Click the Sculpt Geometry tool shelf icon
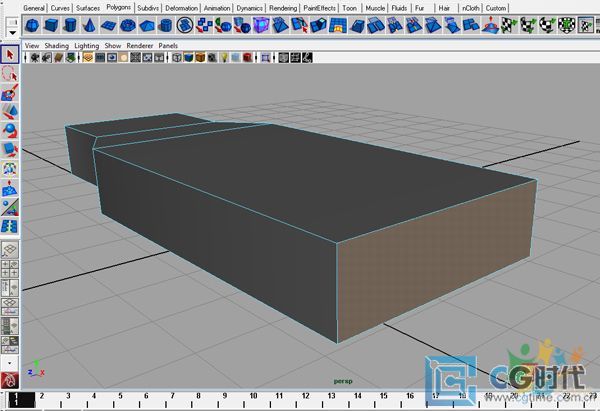 490,26
